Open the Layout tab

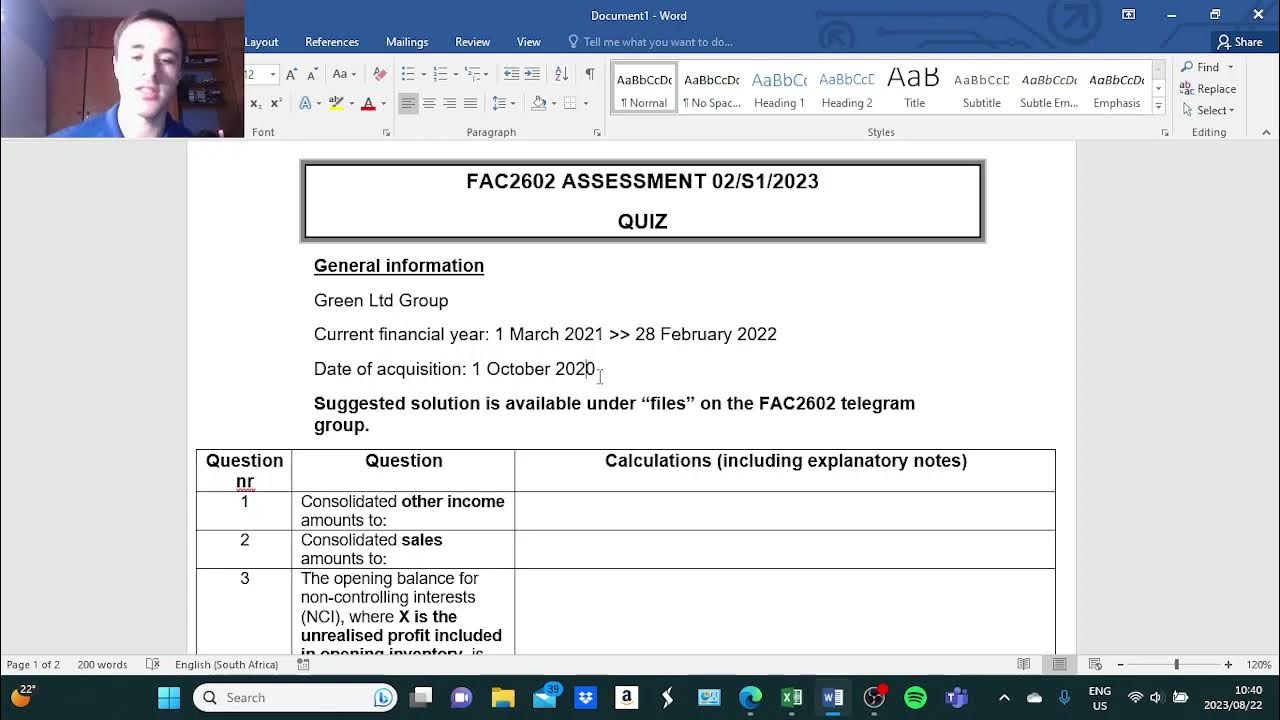pyautogui.click(x=262, y=42)
